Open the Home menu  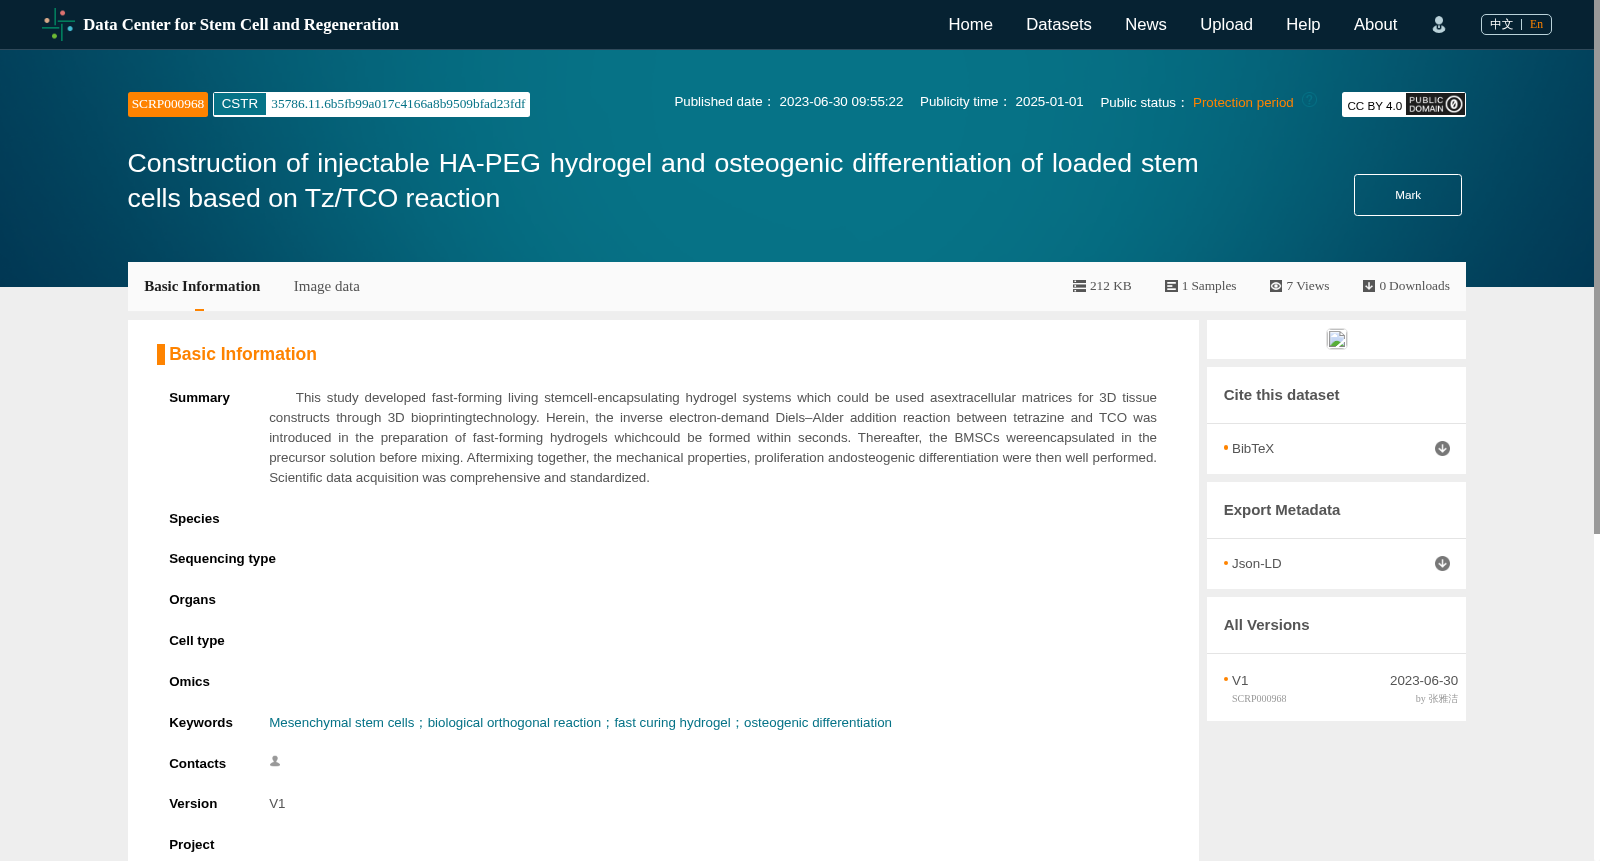[x=970, y=24]
